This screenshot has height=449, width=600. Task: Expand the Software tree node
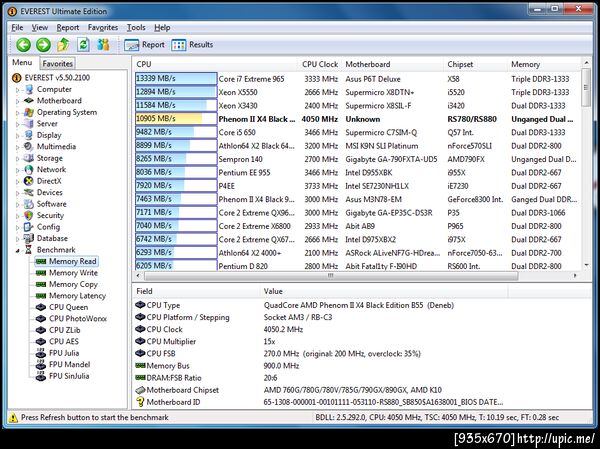[18, 205]
